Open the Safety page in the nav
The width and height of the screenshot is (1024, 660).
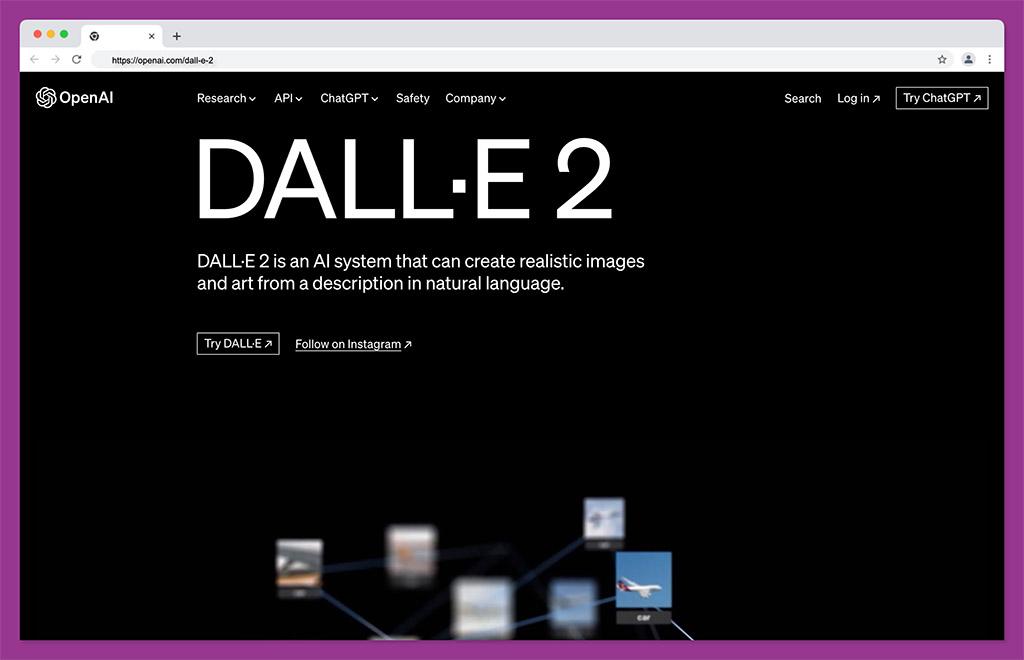click(x=413, y=99)
